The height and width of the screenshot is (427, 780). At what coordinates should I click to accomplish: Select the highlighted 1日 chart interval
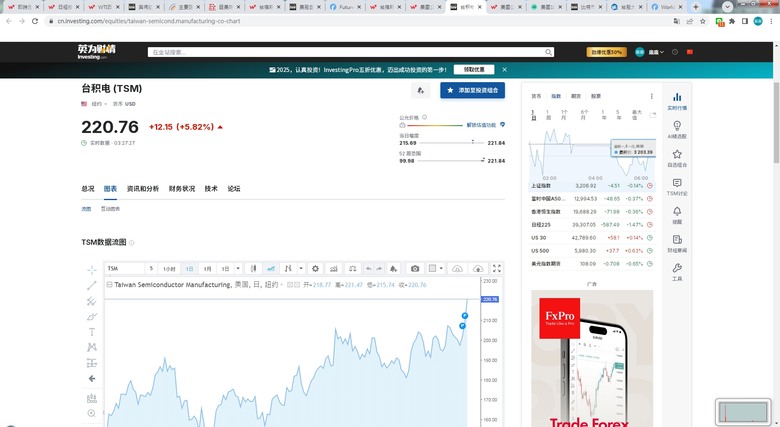[190, 269]
